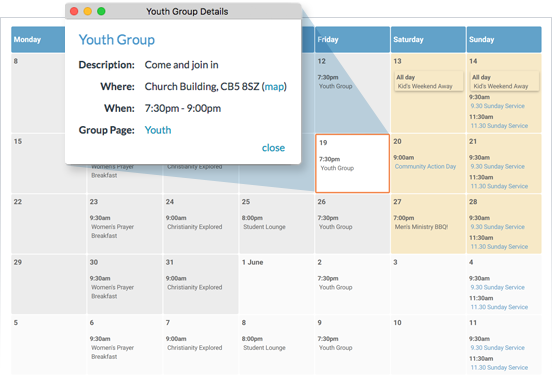Click the green maximize window button
Screen dimensions: 552x376
tap(101, 11)
